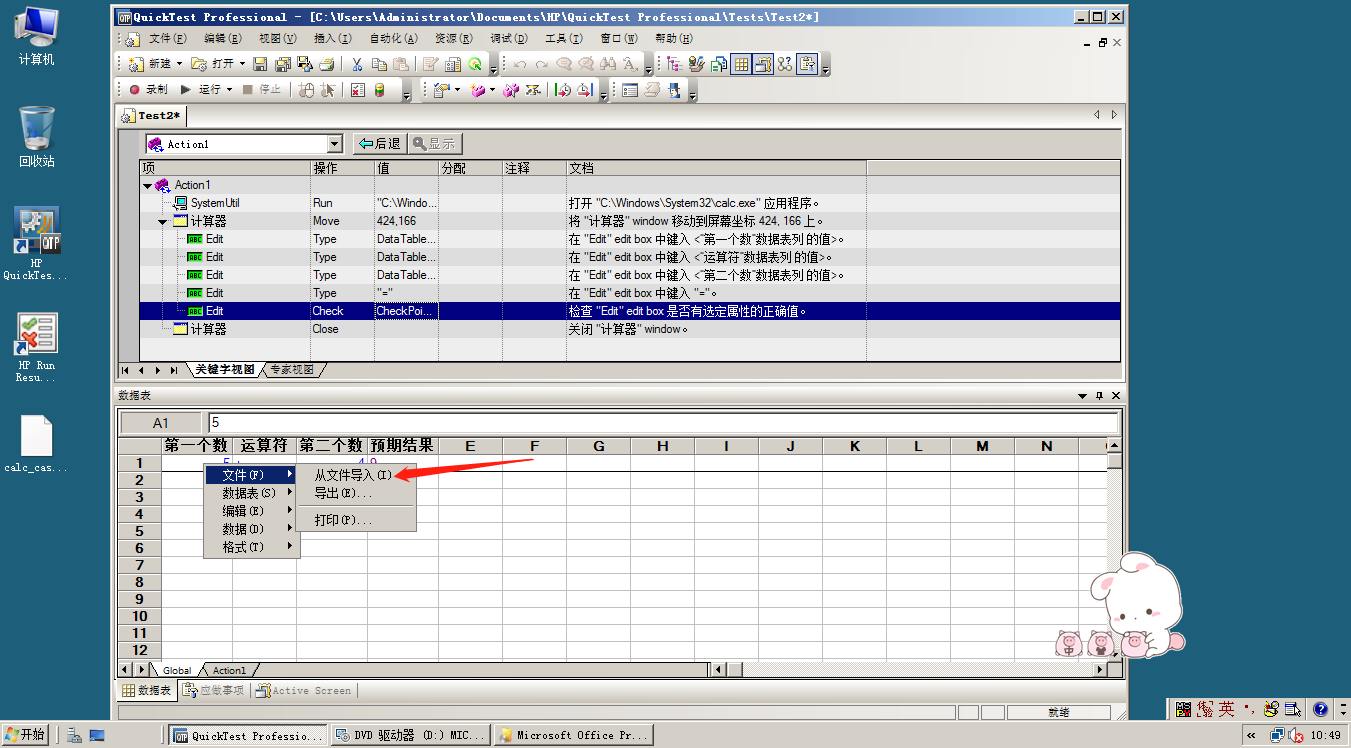Image resolution: width=1351 pixels, height=748 pixels.
Task: Click the keyword view first-tab navigation arrow
Action: [126, 370]
